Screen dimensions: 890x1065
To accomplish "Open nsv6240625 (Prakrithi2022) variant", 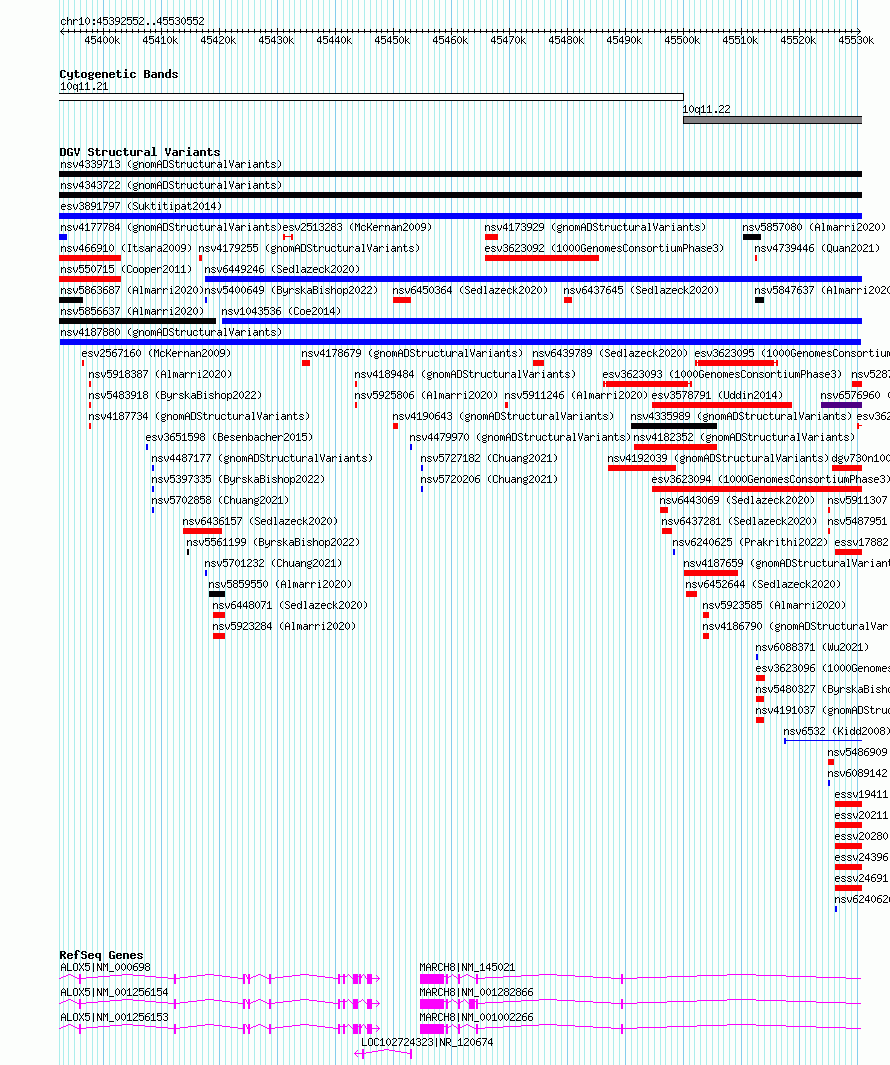I will coord(751,543).
